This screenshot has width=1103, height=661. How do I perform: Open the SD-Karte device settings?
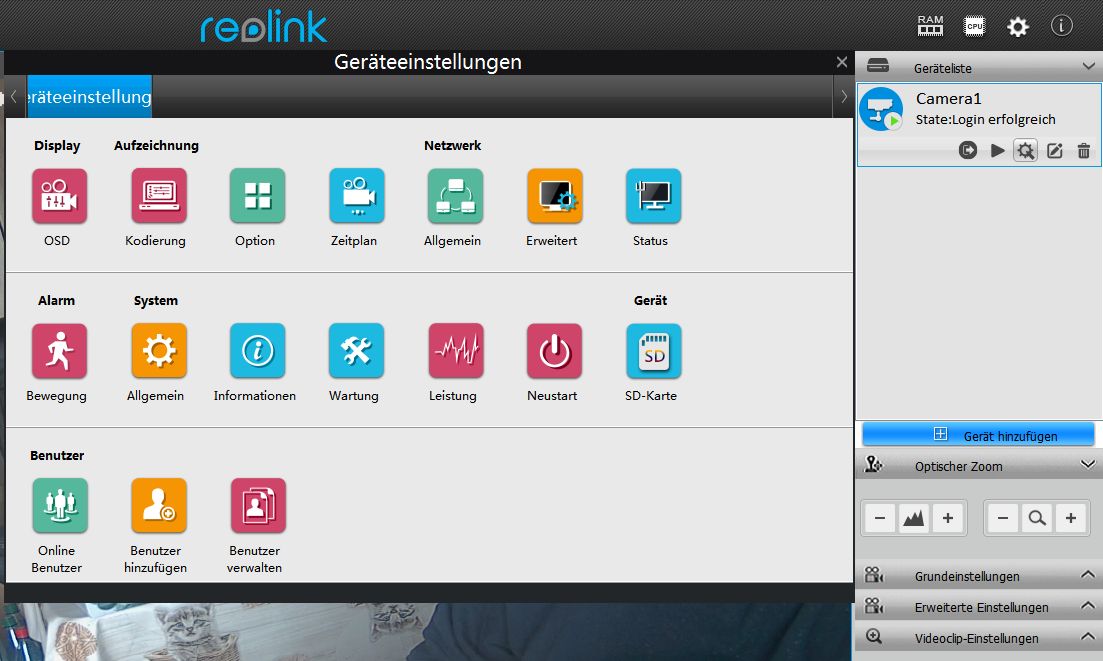(x=653, y=351)
